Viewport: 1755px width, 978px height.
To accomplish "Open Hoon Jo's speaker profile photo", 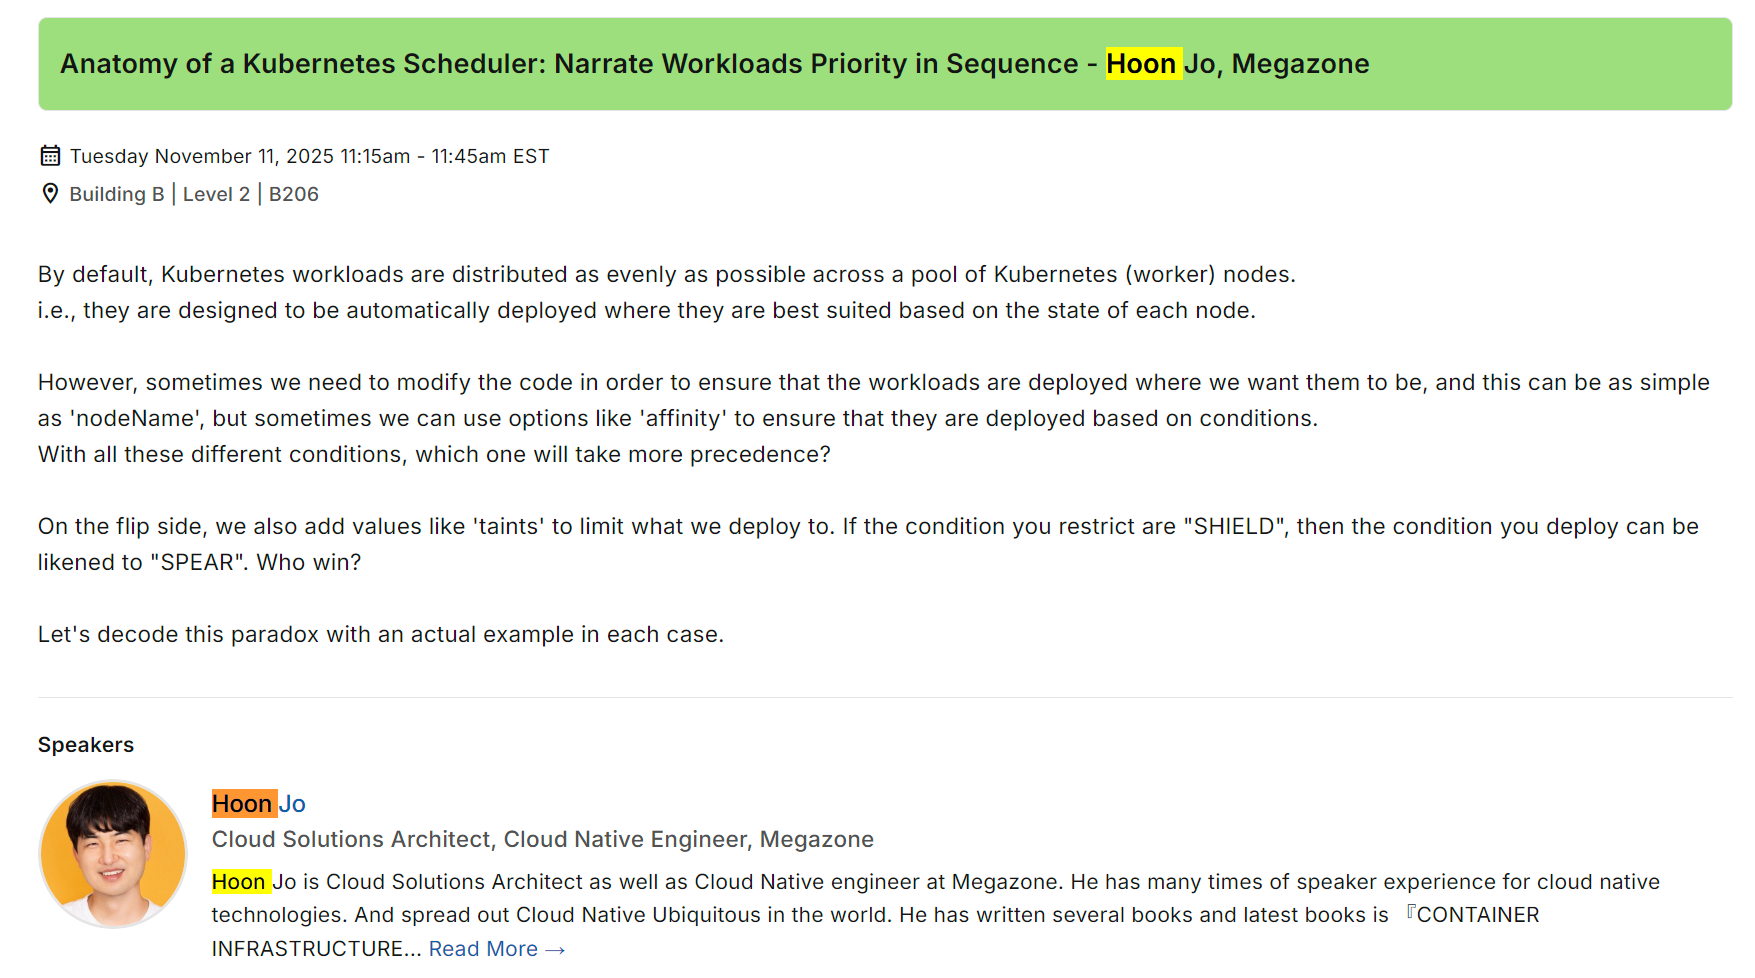I will tap(113, 854).
